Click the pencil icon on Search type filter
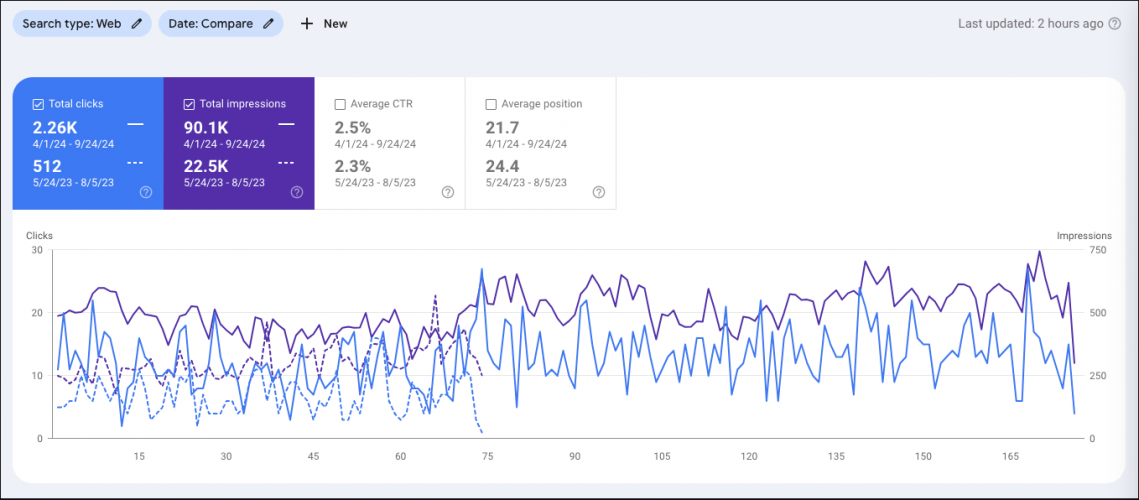 137,24
